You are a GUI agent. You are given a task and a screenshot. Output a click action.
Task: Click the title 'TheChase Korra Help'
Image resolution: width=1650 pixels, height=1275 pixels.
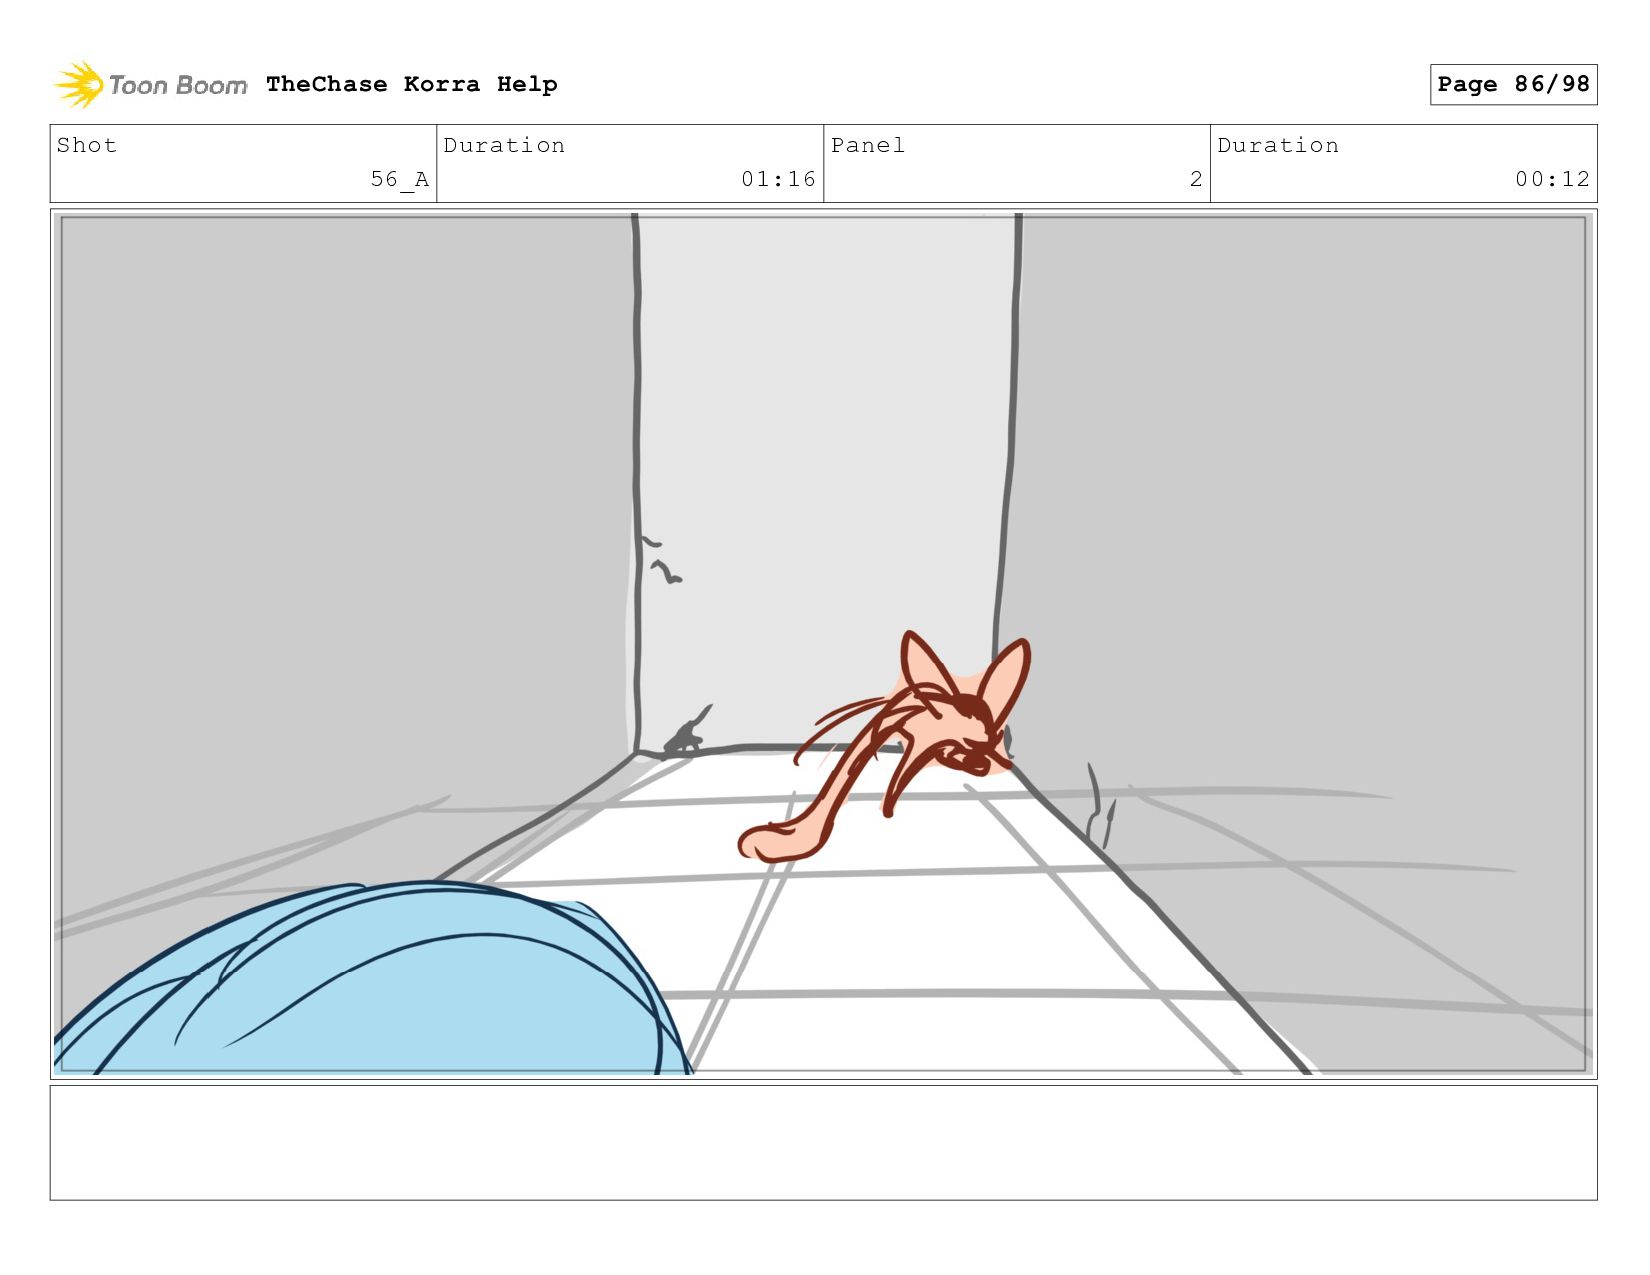(x=412, y=84)
